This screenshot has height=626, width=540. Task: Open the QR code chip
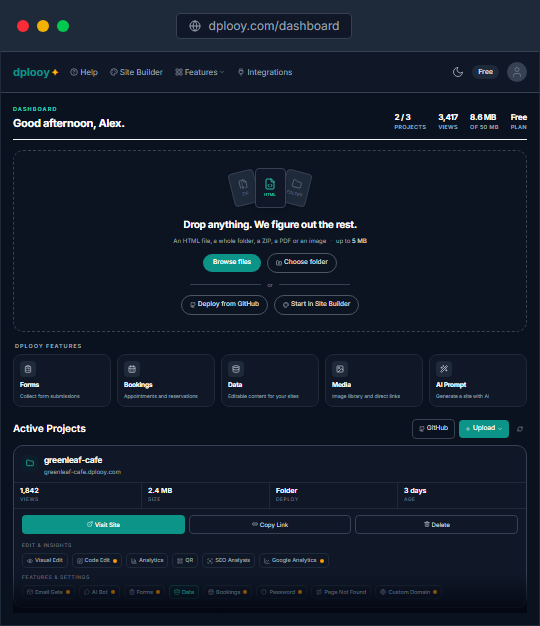click(x=185, y=560)
